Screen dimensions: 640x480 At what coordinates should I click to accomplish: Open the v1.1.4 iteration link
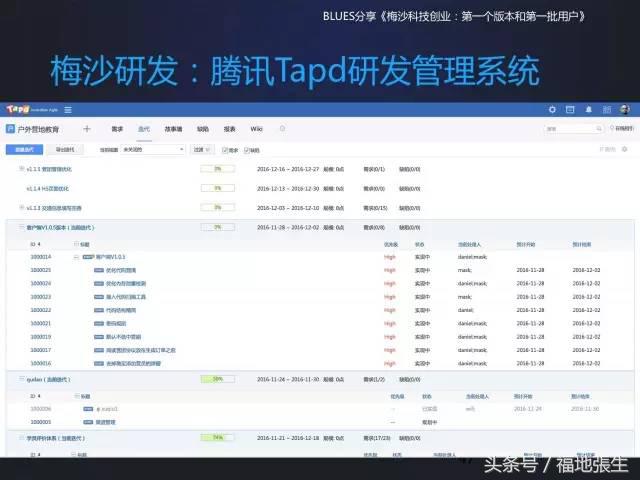coord(47,189)
